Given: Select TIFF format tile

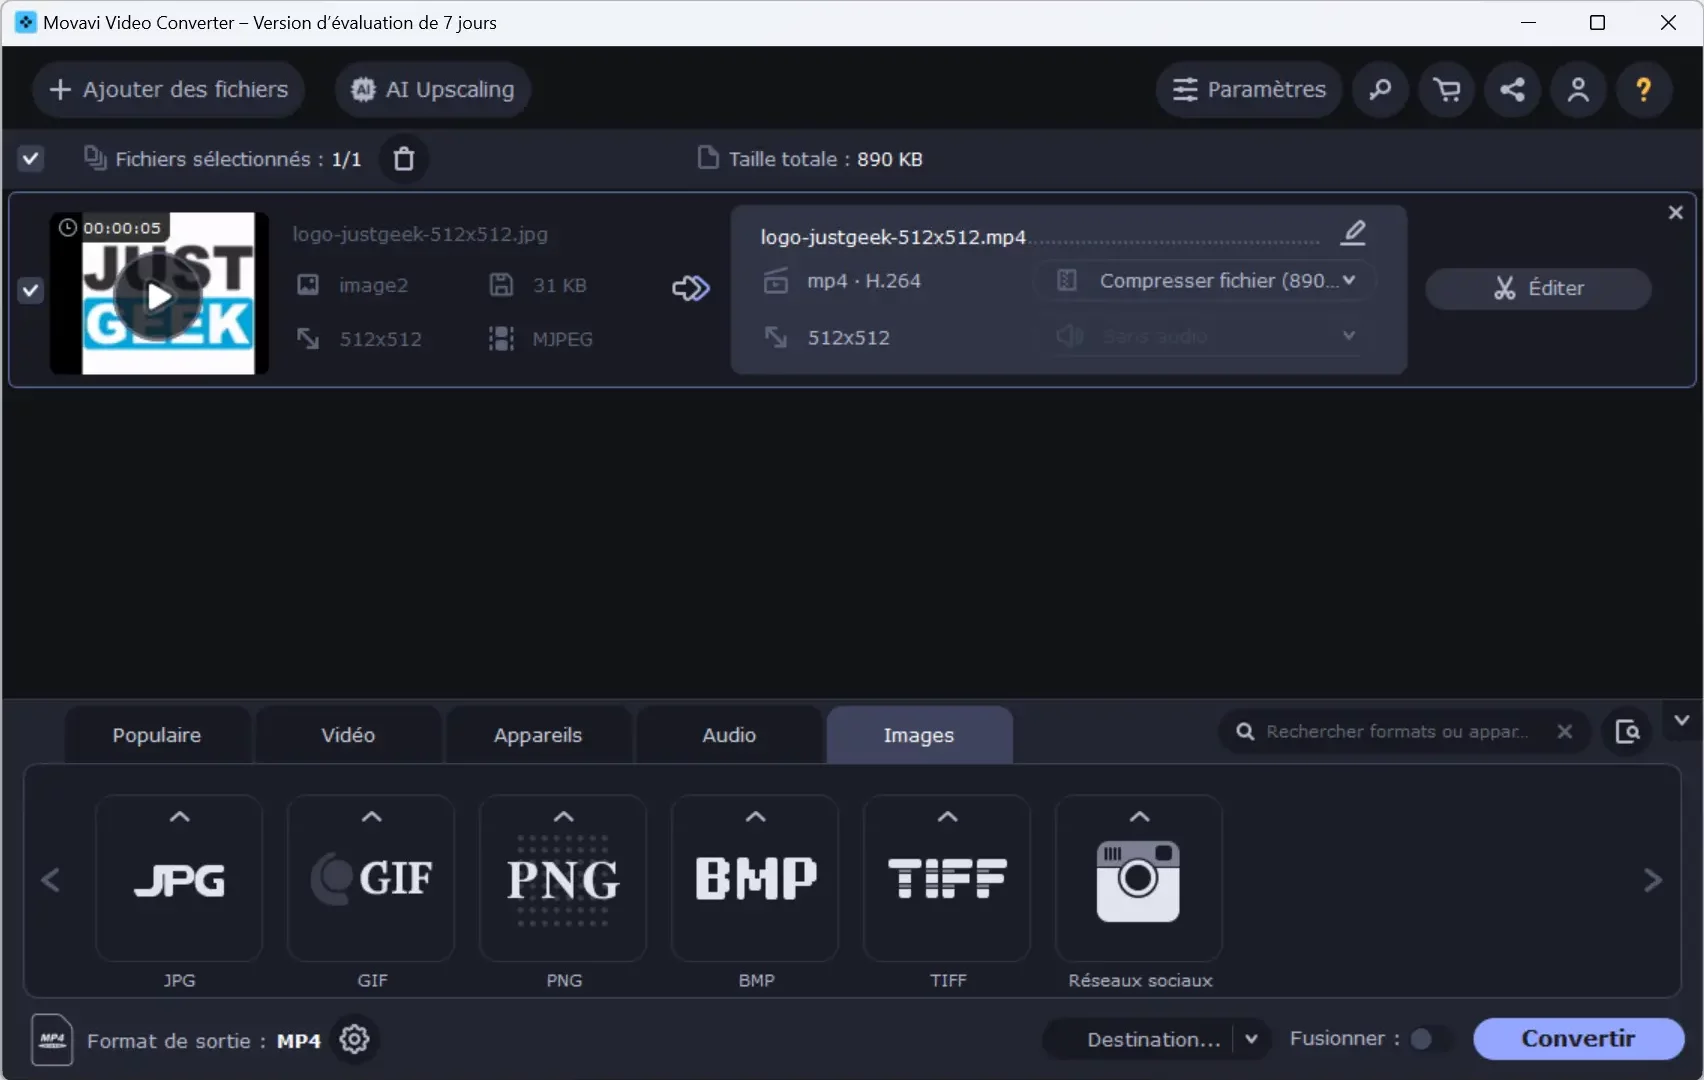Looking at the screenshot, I should tap(947, 878).
